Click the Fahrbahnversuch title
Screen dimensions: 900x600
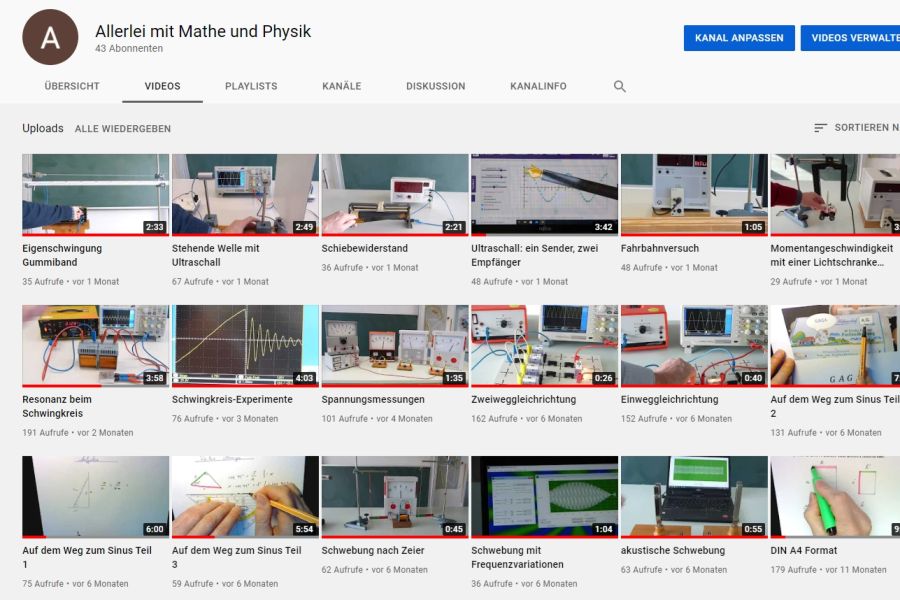660,248
